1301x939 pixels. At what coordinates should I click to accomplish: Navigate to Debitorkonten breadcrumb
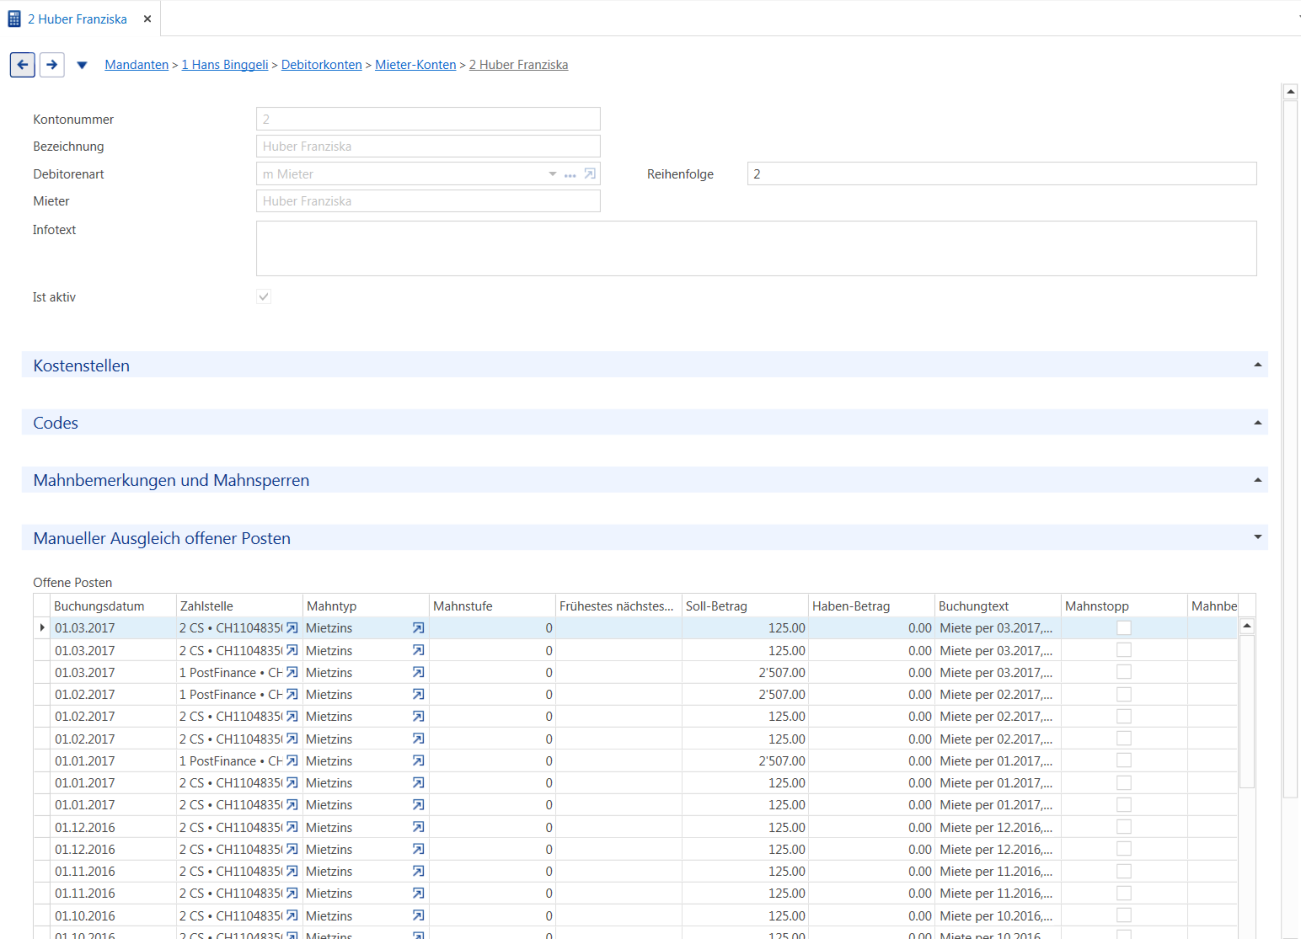pos(321,65)
